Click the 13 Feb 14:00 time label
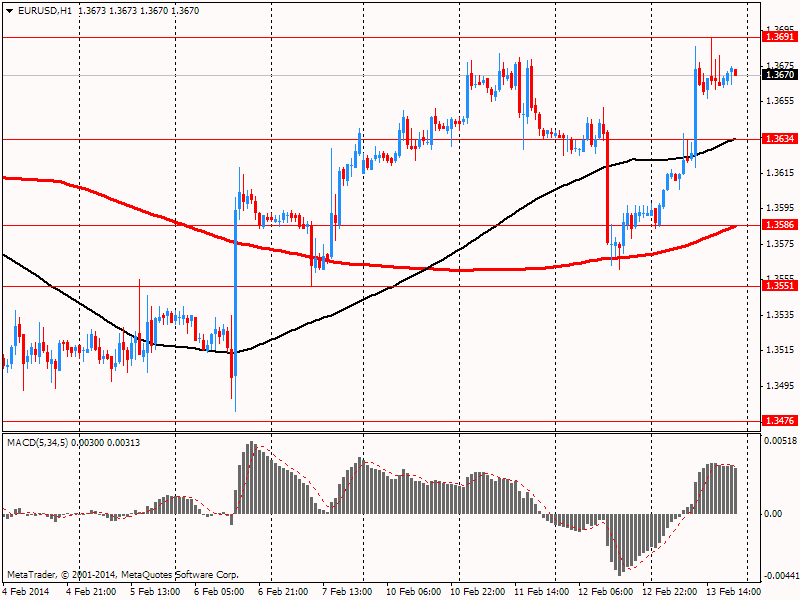The height and width of the screenshot is (600, 800). pyautogui.click(x=734, y=592)
